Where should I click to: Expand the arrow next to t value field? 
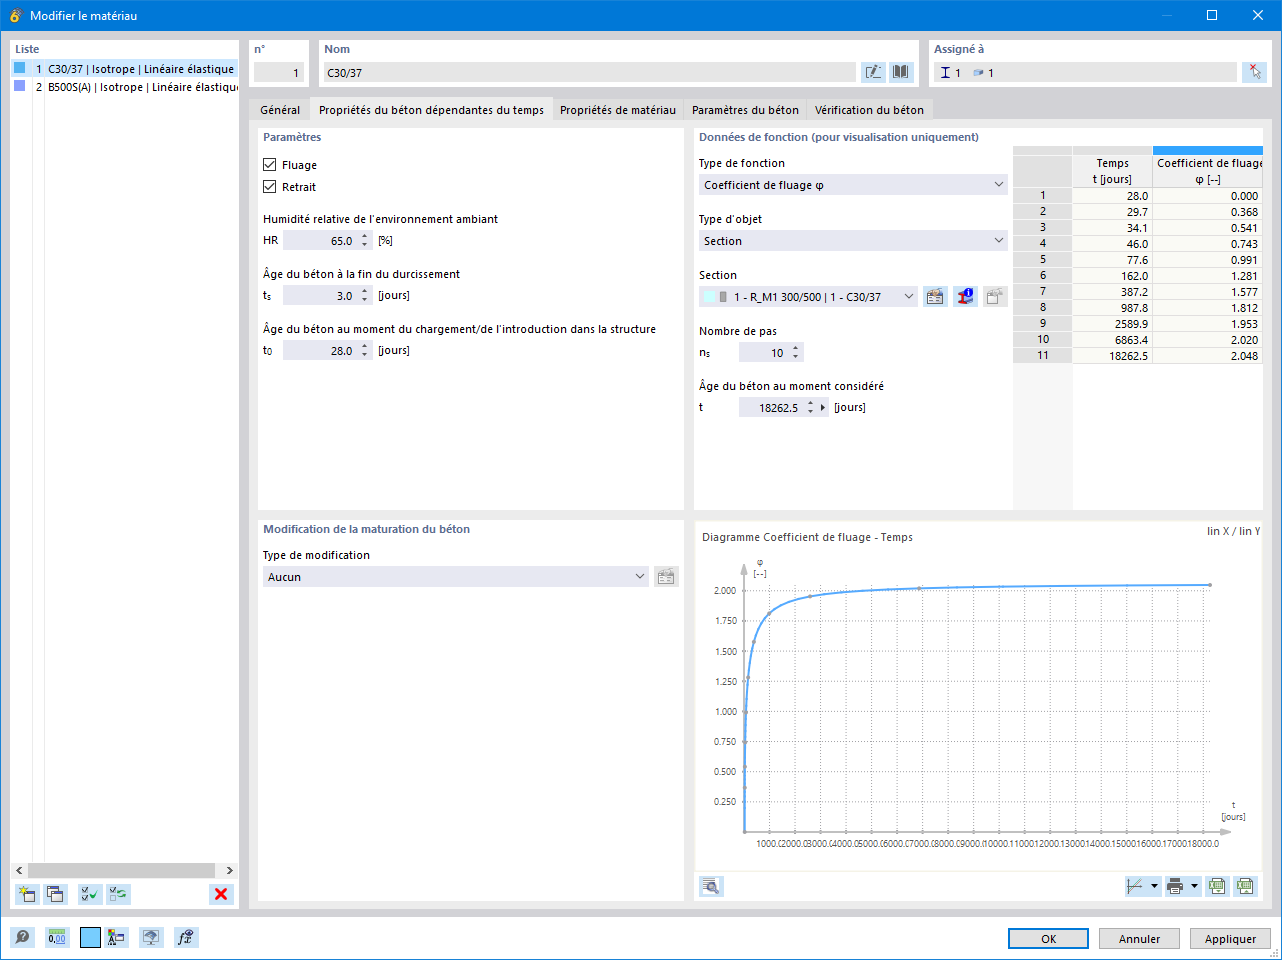tap(824, 408)
